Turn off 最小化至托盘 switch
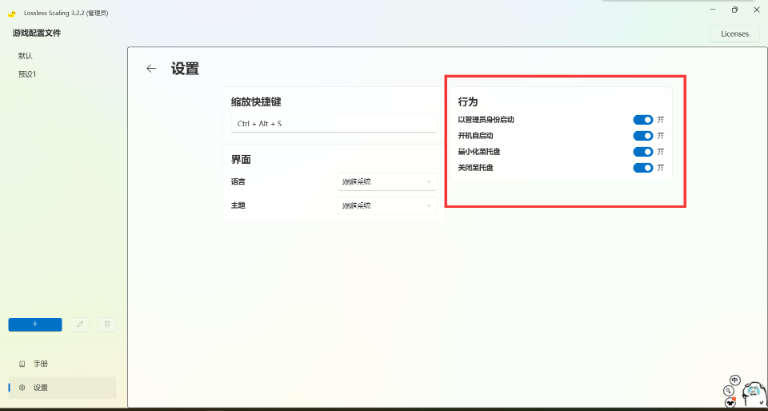The height and width of the screenshot is (411, 768). (643, 152)
